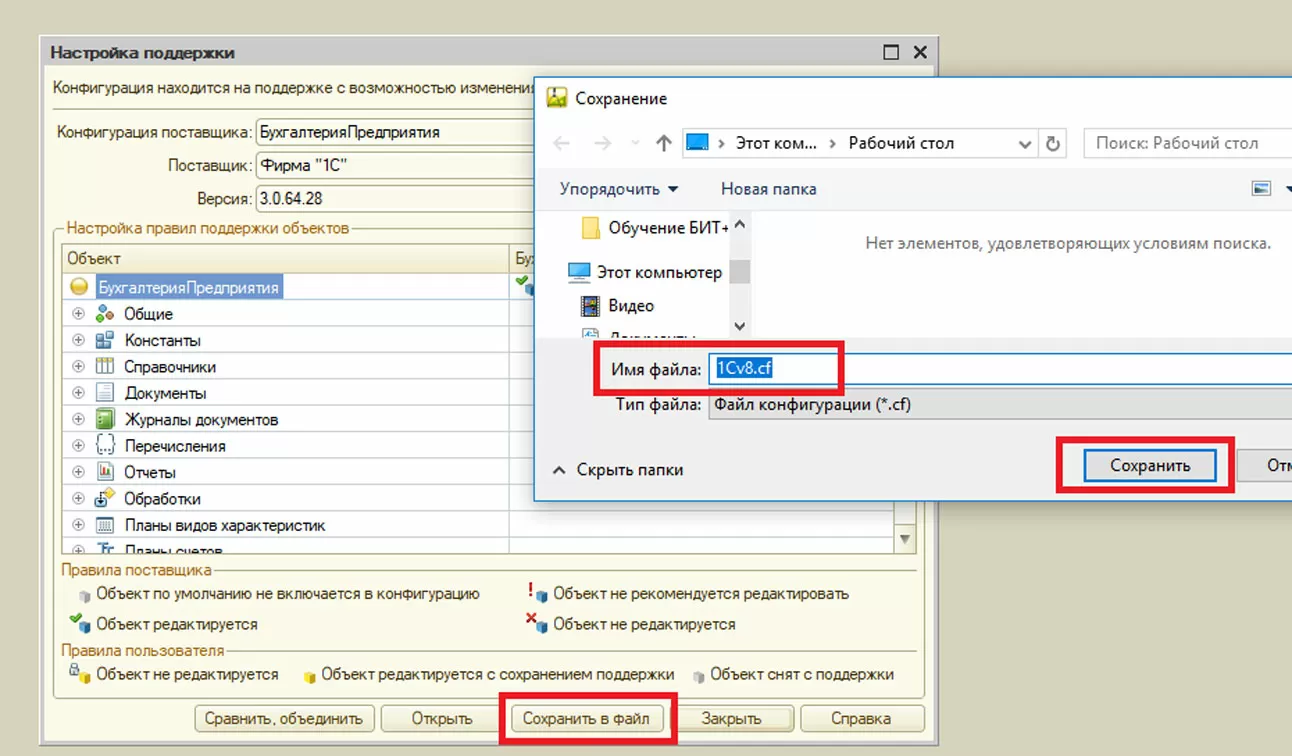Open the Тип файла dropdown
The width and height of the screenshot is (1292, 756).
tap(1000, 405)
